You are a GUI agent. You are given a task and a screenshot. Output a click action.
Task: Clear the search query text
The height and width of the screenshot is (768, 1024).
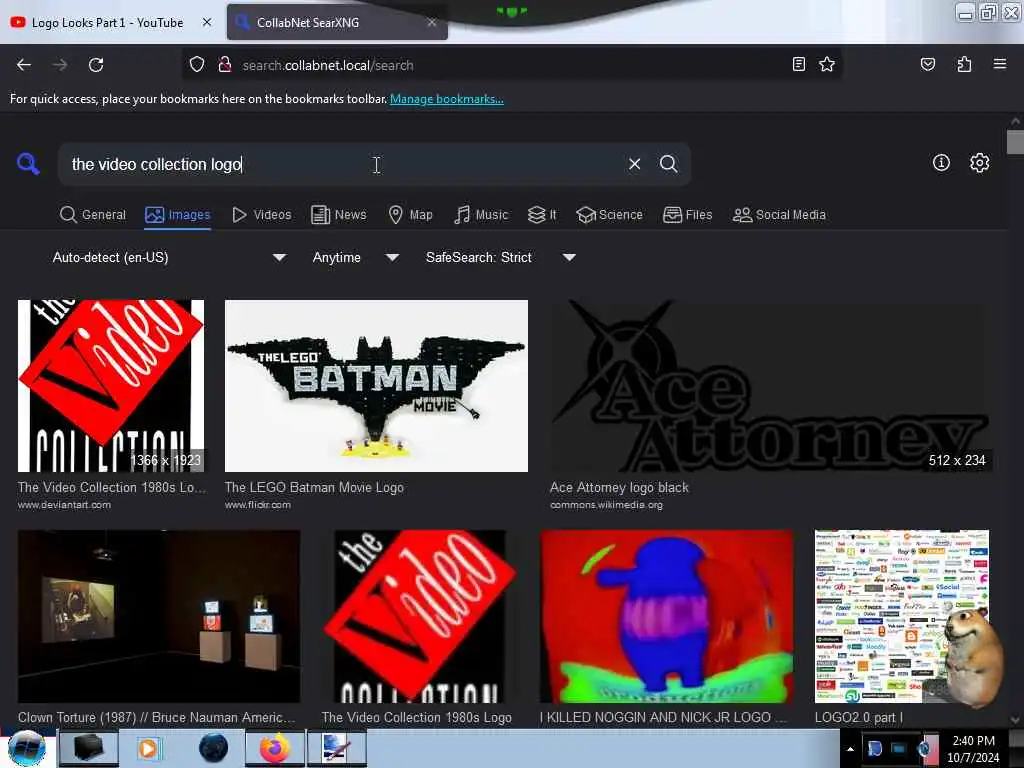coord(634,164)
